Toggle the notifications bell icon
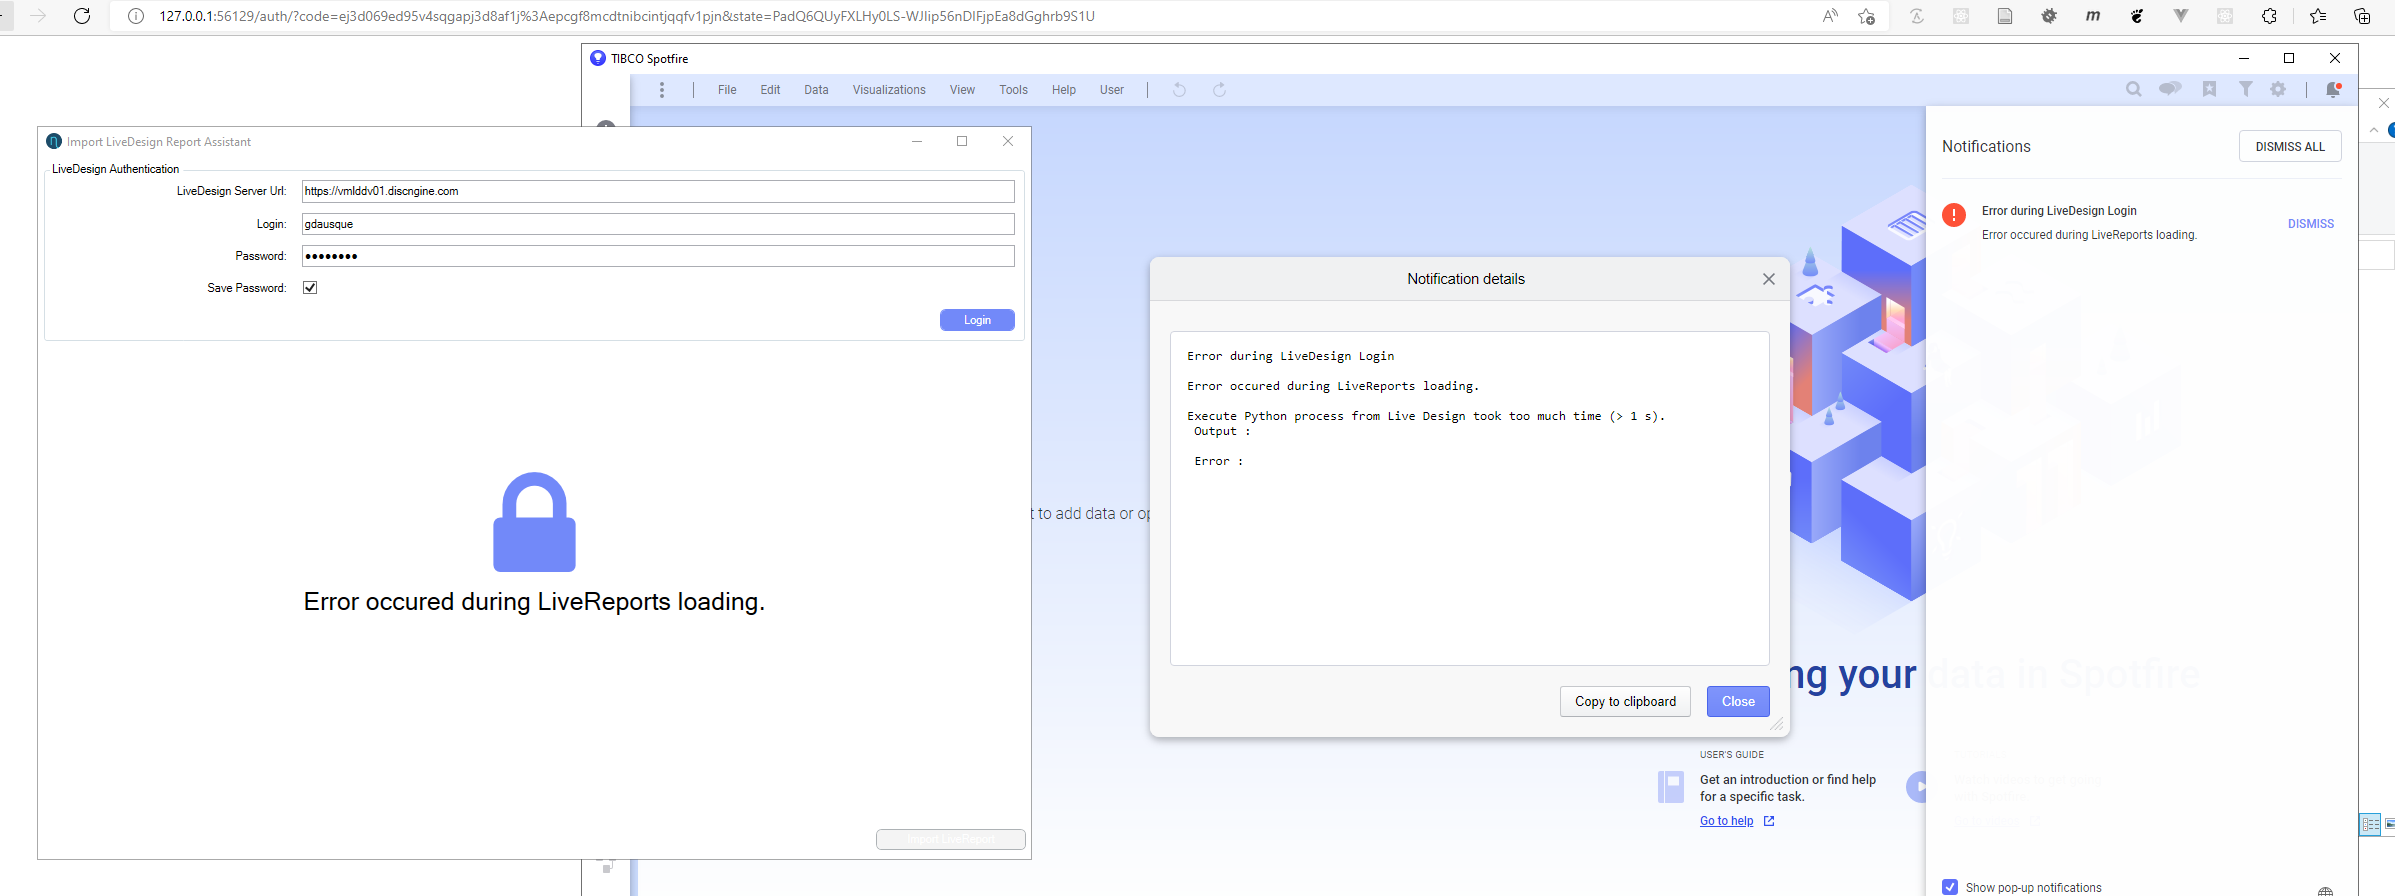 tap(2333, 89)
